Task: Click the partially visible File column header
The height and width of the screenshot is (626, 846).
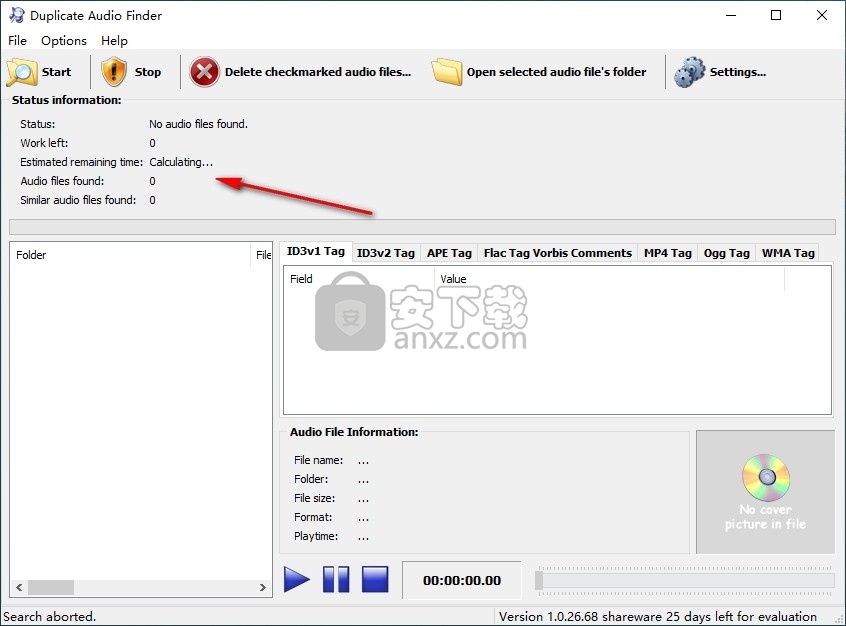Action: [x=262, y=255]
